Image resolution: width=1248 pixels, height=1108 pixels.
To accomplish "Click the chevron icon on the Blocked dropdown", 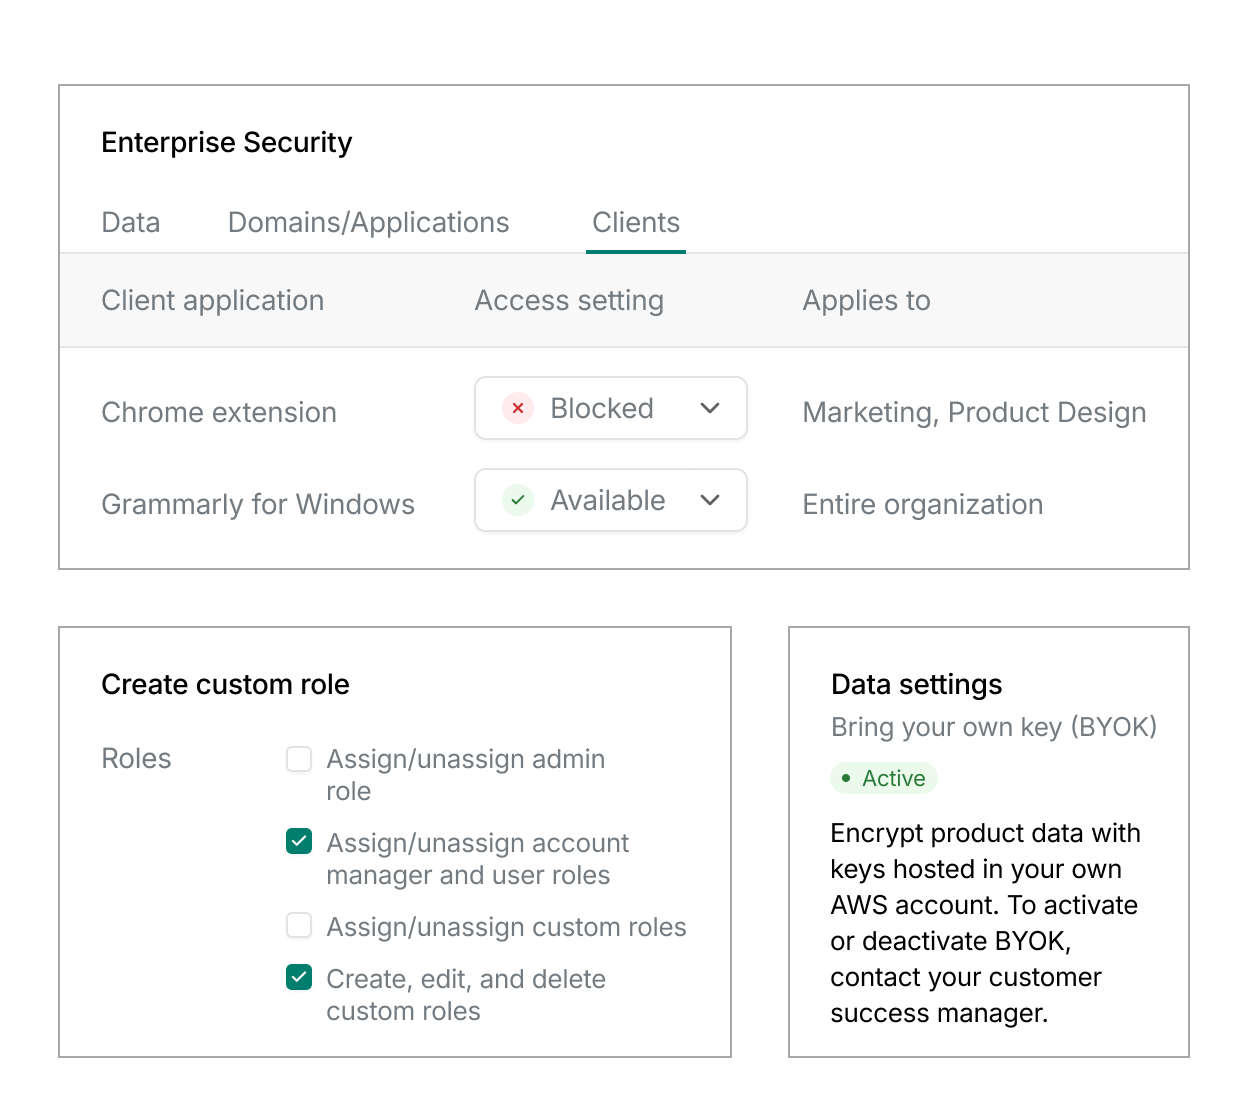I will pos(710,408).
